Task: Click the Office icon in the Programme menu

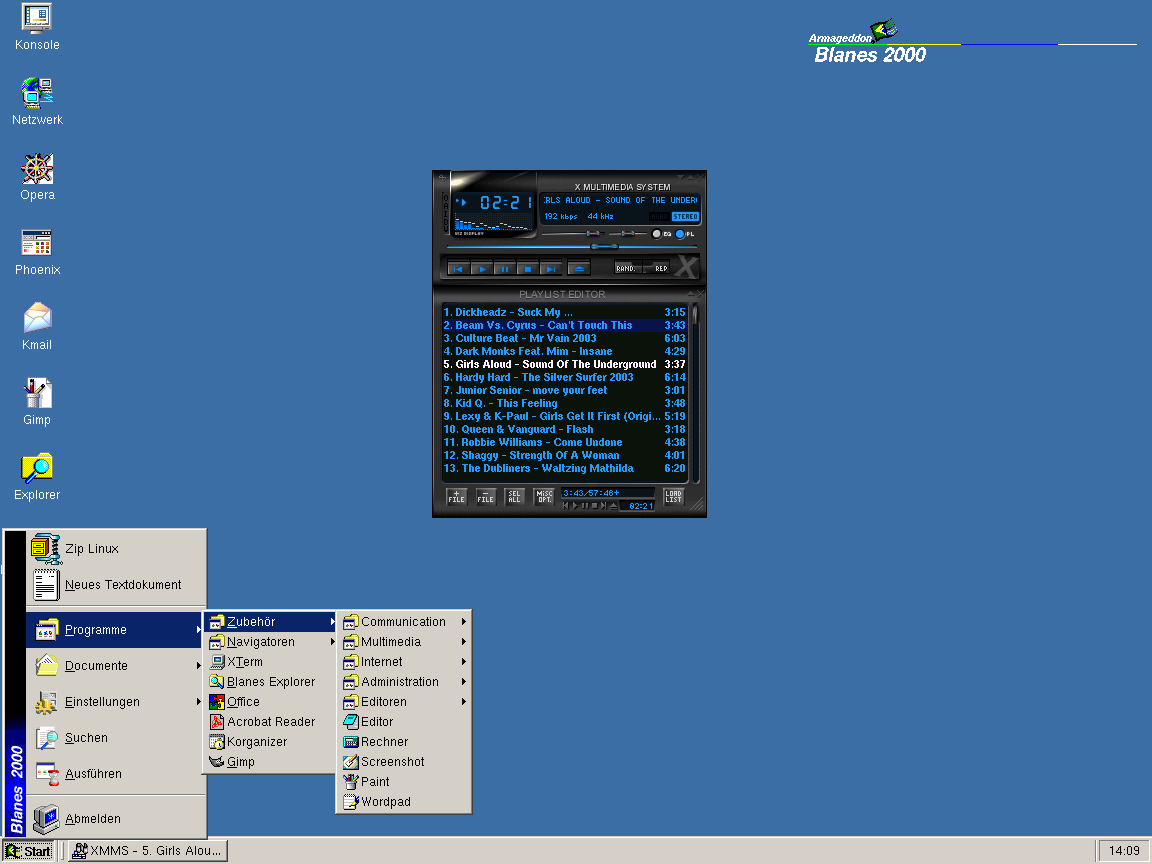Action: [x=217, y=702]
